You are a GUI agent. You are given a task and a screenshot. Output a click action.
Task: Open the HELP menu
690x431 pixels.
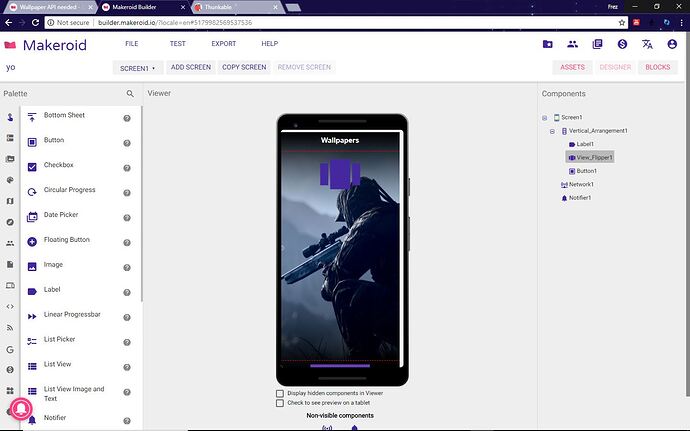[x=270, y=44]
